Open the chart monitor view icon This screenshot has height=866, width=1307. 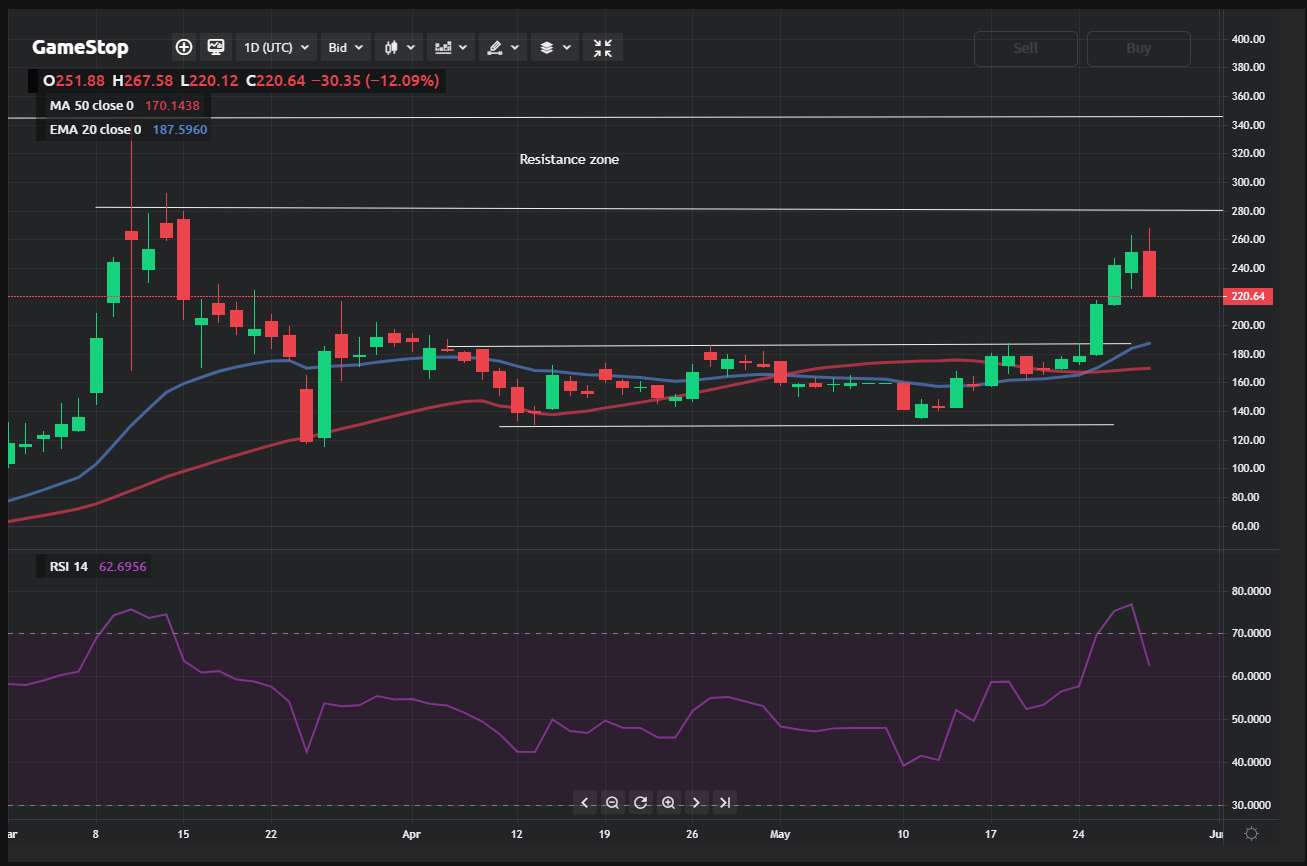coord(215,47)
